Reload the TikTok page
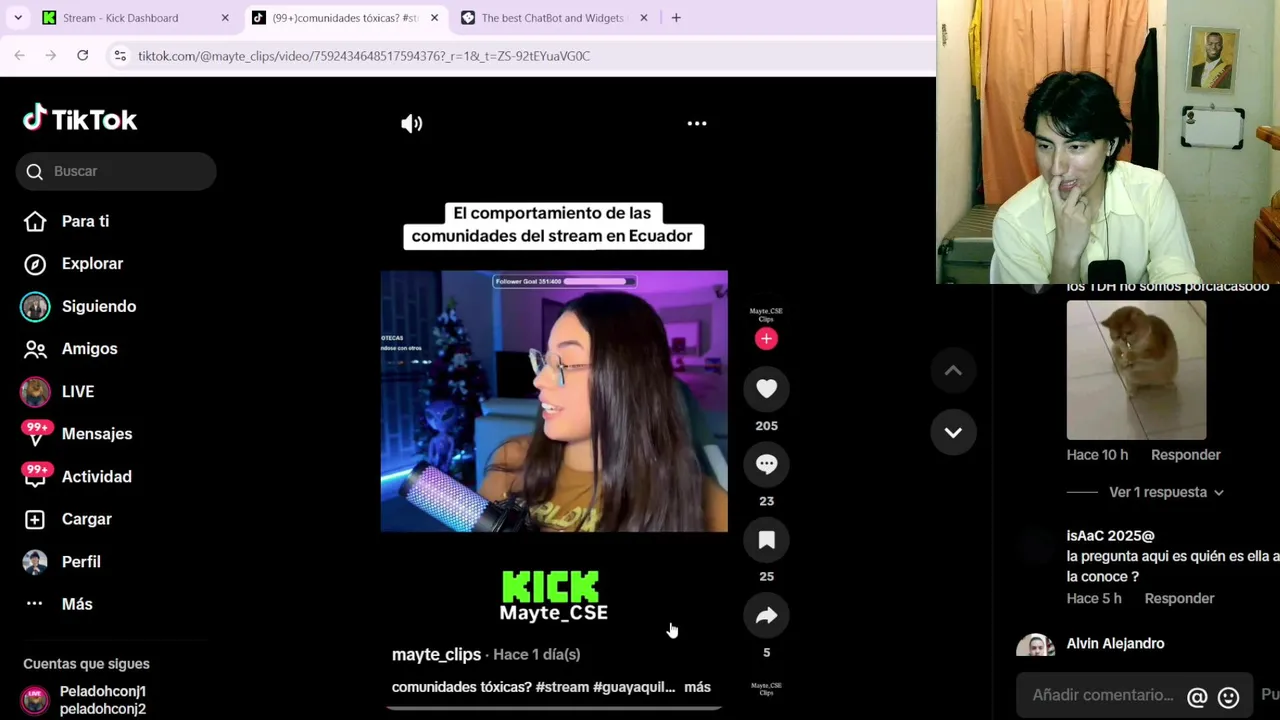 83,56
